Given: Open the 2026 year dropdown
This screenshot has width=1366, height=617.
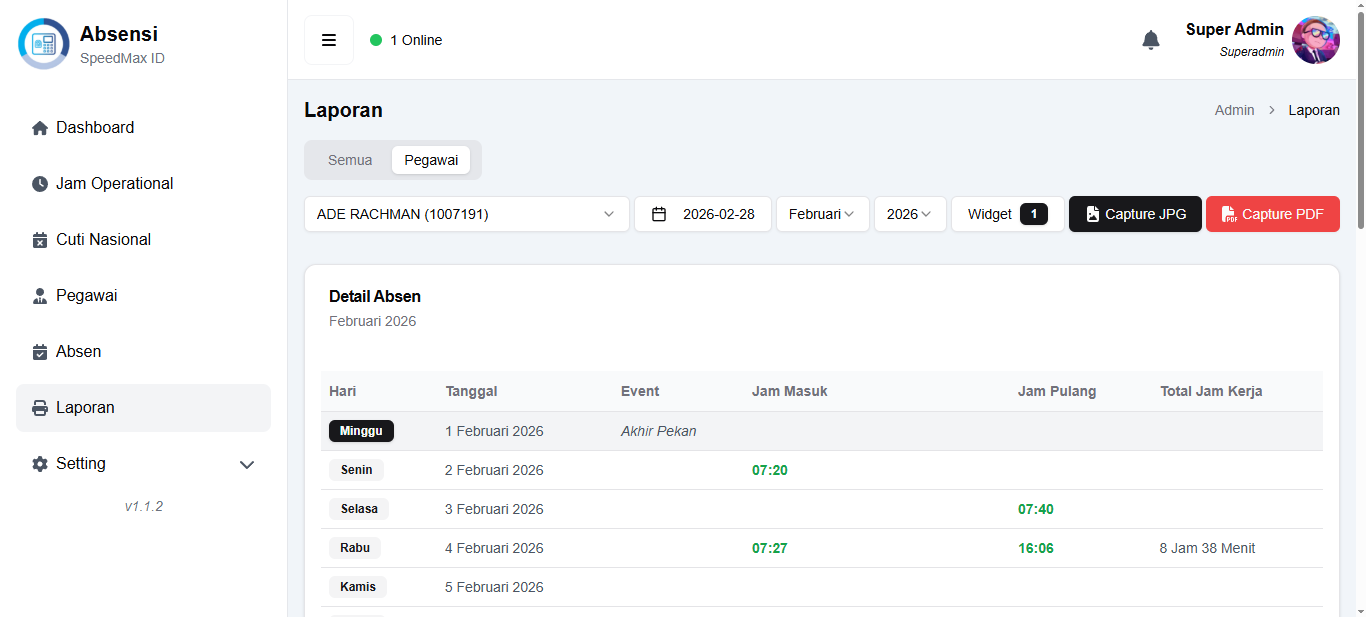Looking at the screenshot, I should pos(909,214).
